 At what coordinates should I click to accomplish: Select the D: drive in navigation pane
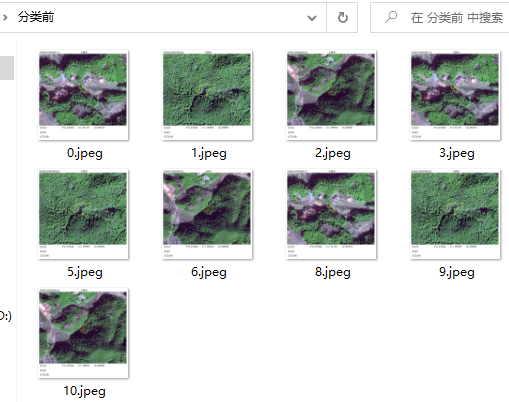click(x=5, y=315)
